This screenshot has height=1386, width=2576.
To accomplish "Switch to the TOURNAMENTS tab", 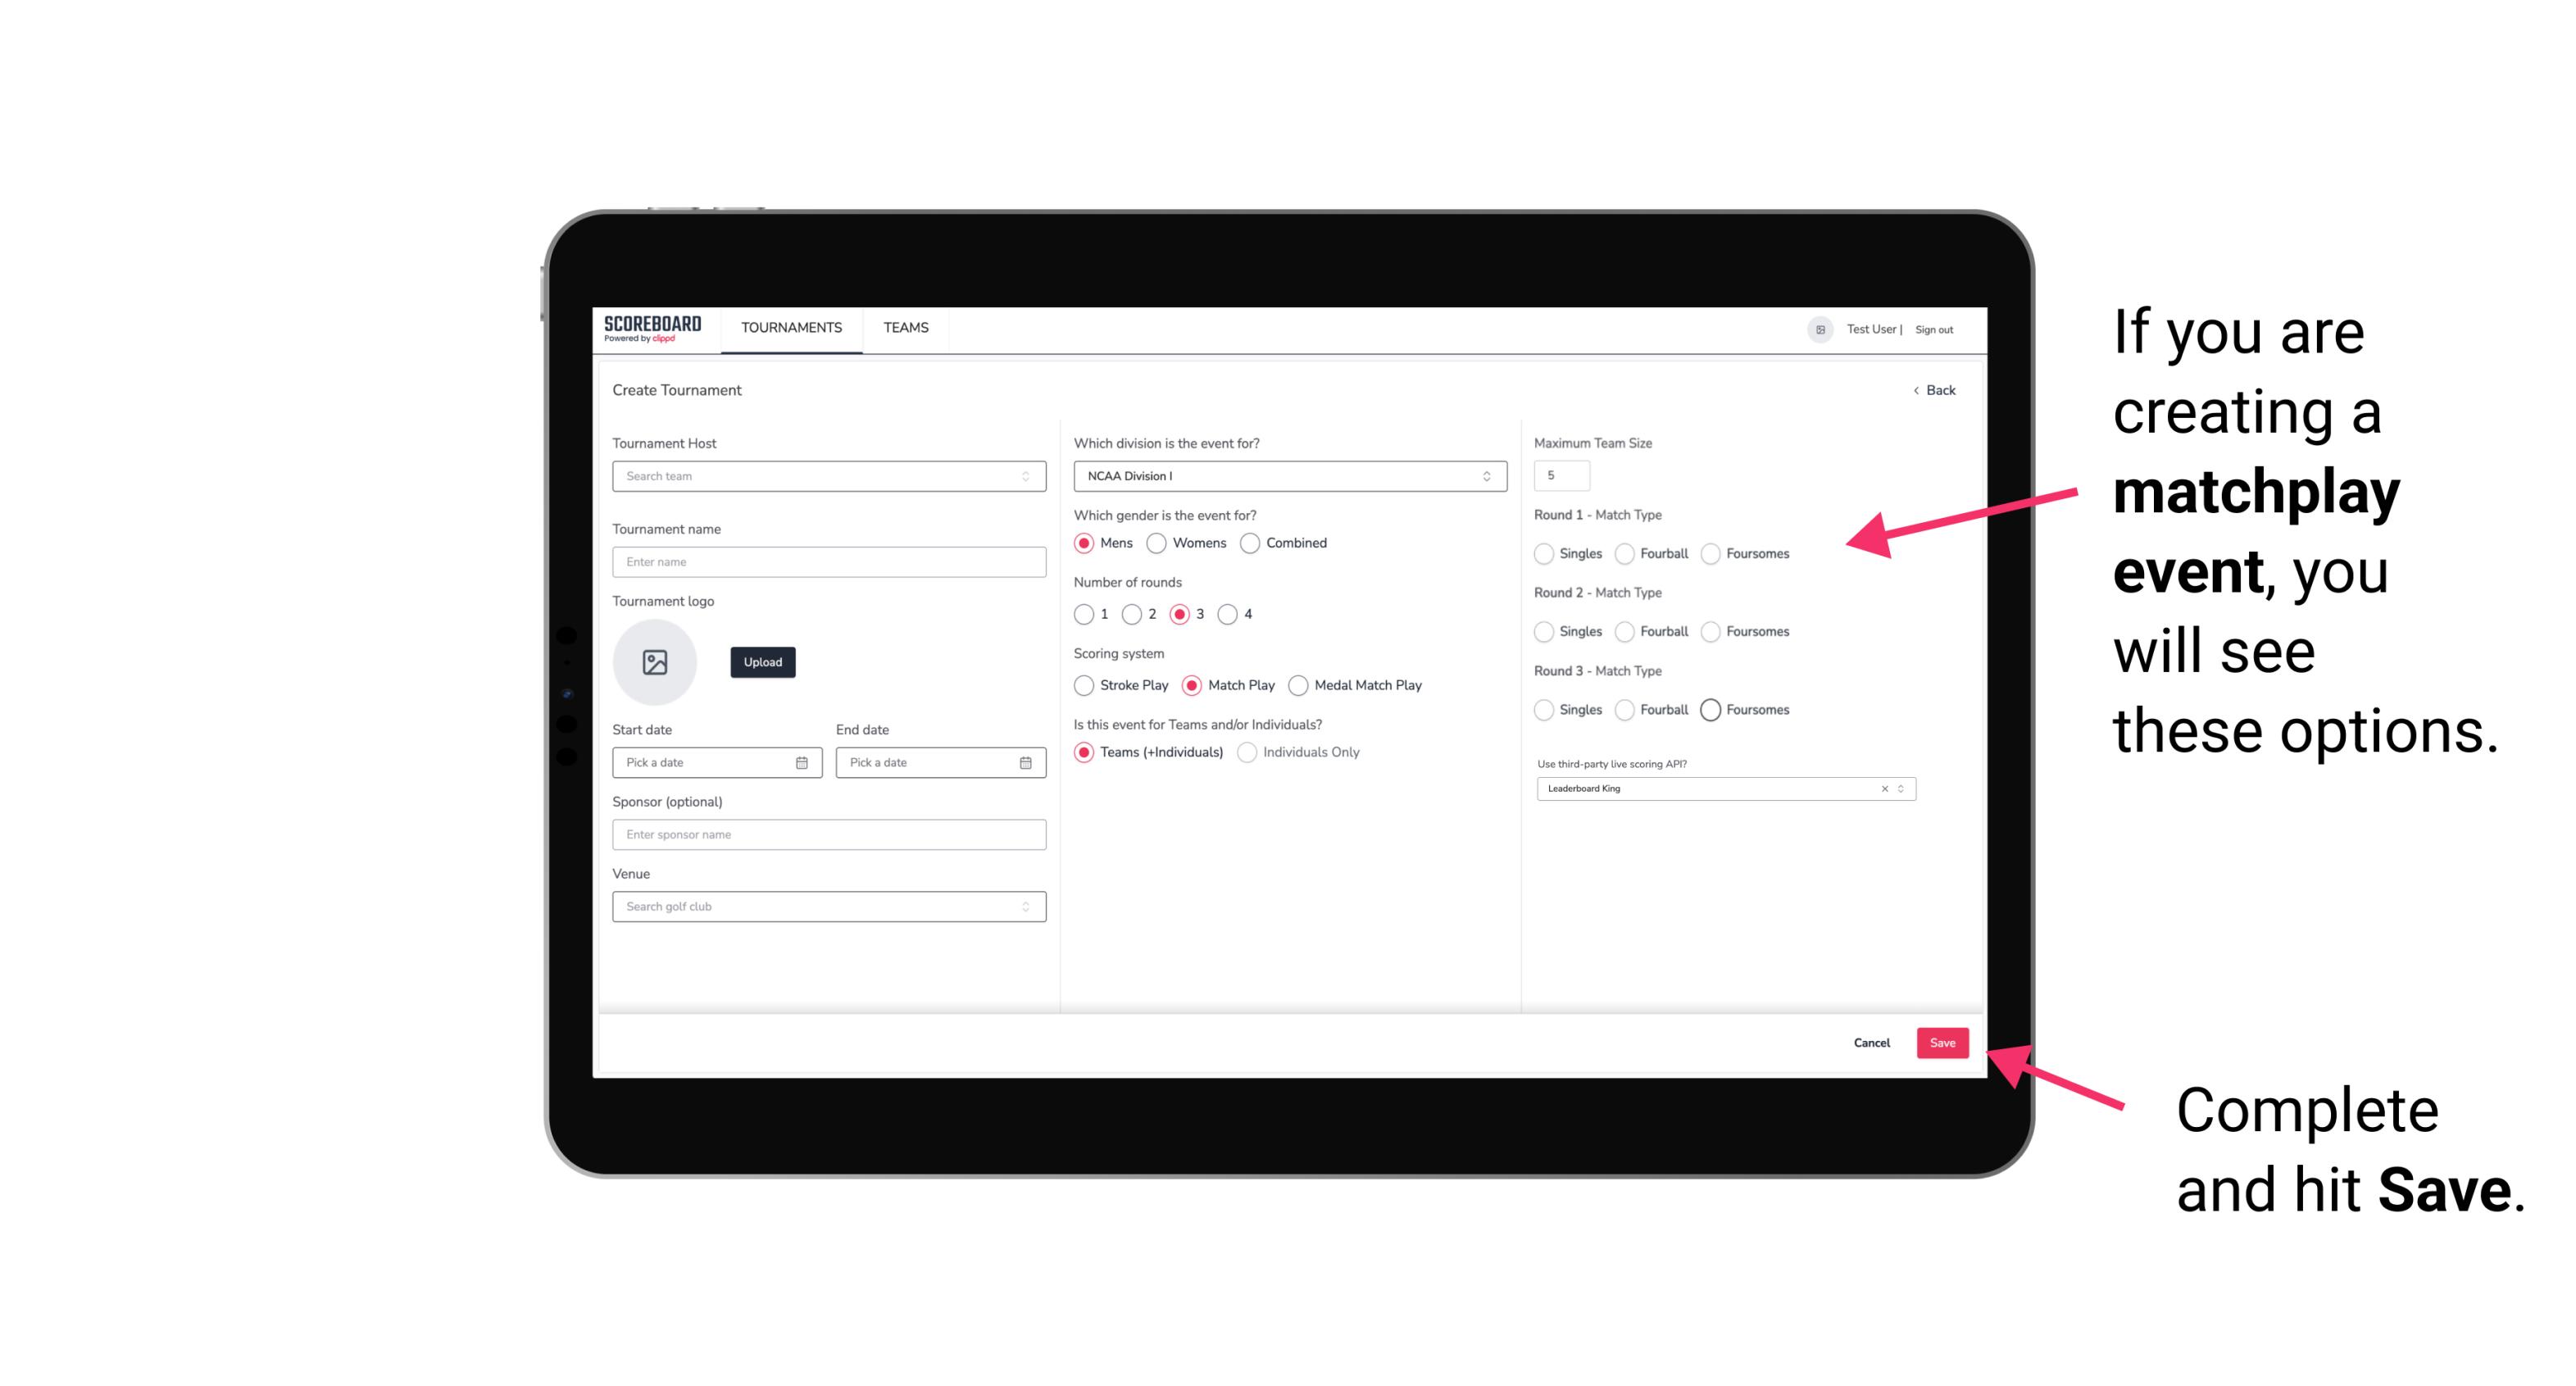I will click(x=792, y=328).
